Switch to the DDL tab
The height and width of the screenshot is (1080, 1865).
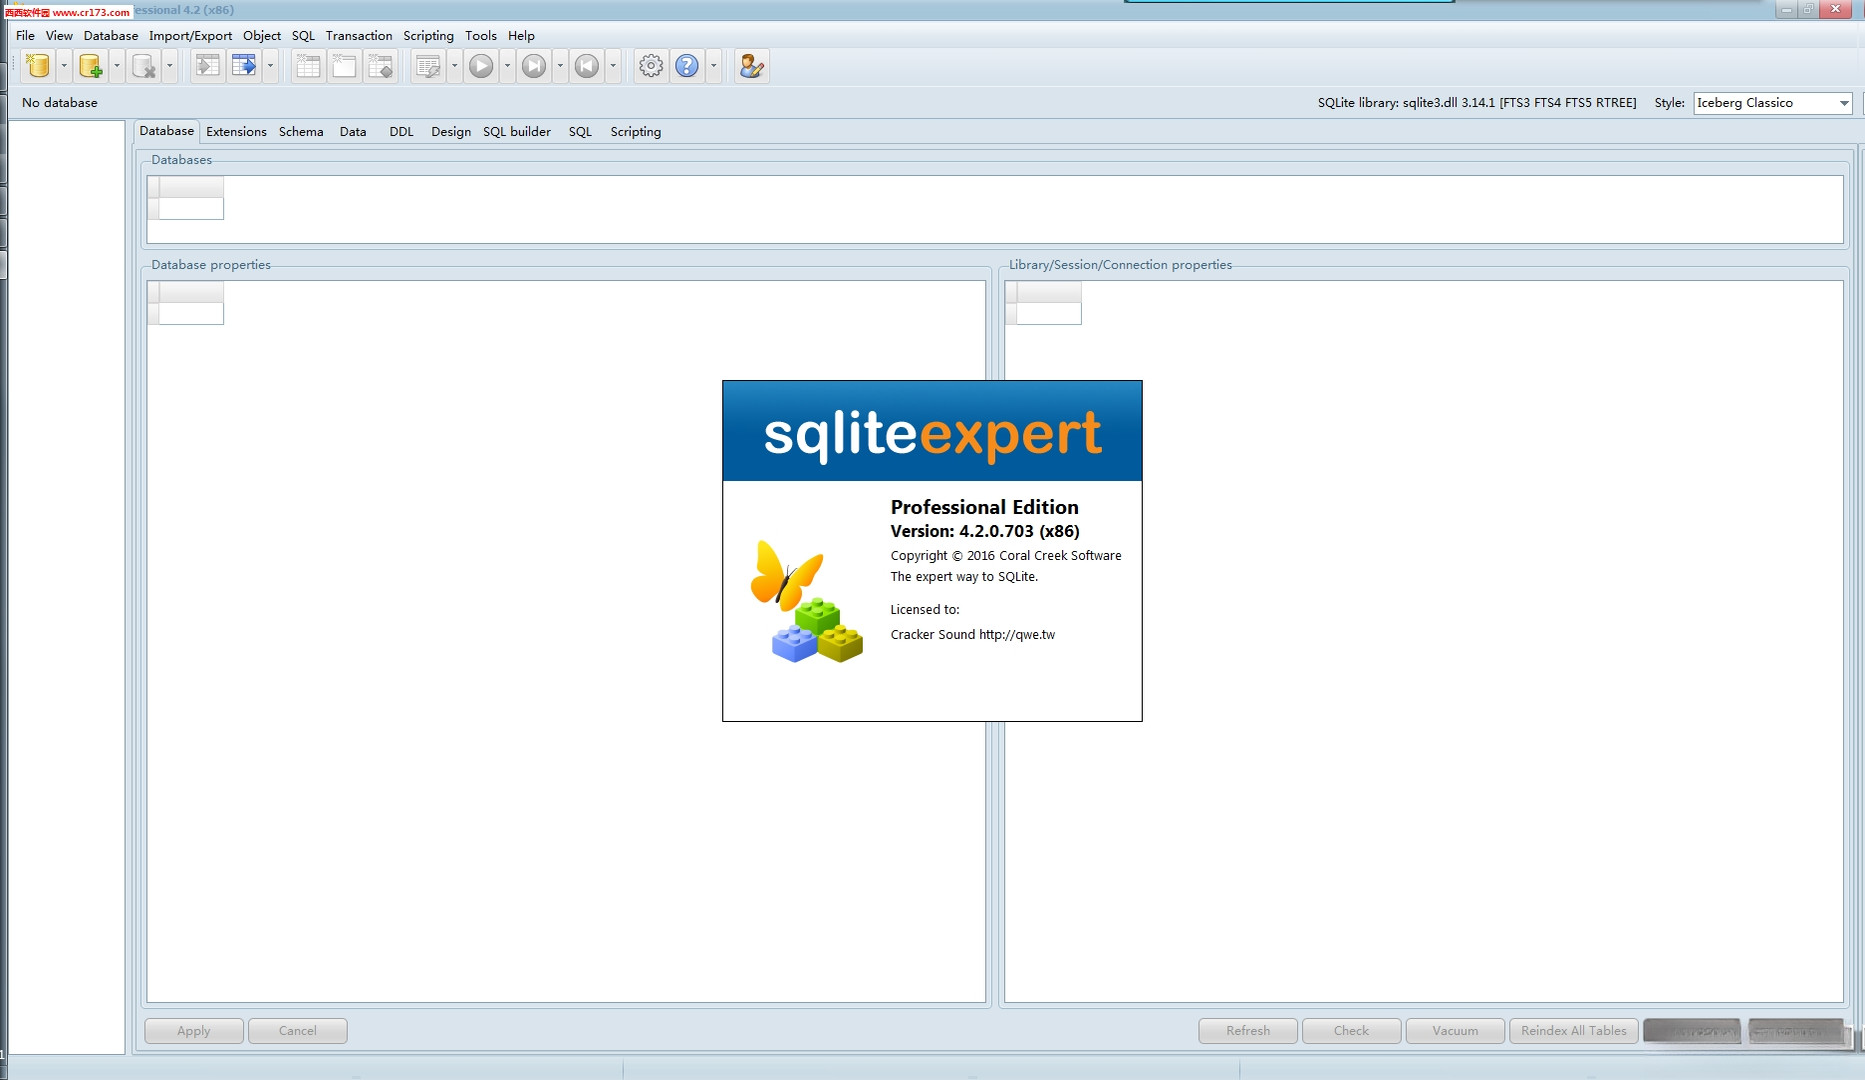pos(401,132)
